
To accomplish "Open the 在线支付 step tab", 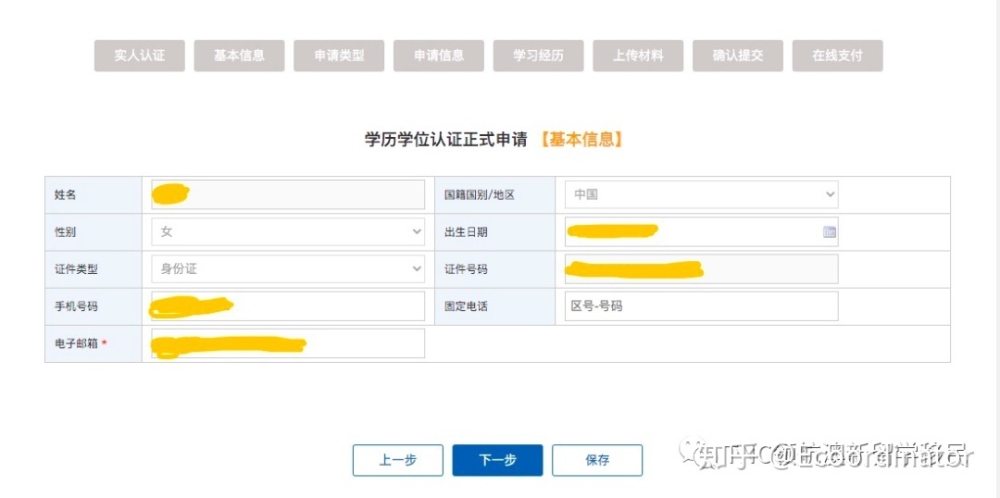I will click(837, 55).
